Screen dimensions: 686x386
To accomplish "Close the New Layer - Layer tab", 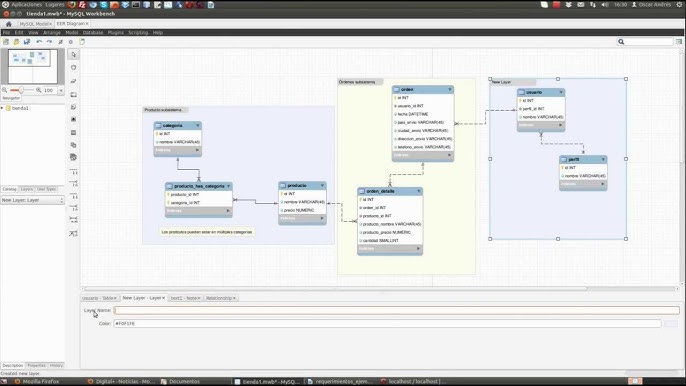I will pos(164,298).
